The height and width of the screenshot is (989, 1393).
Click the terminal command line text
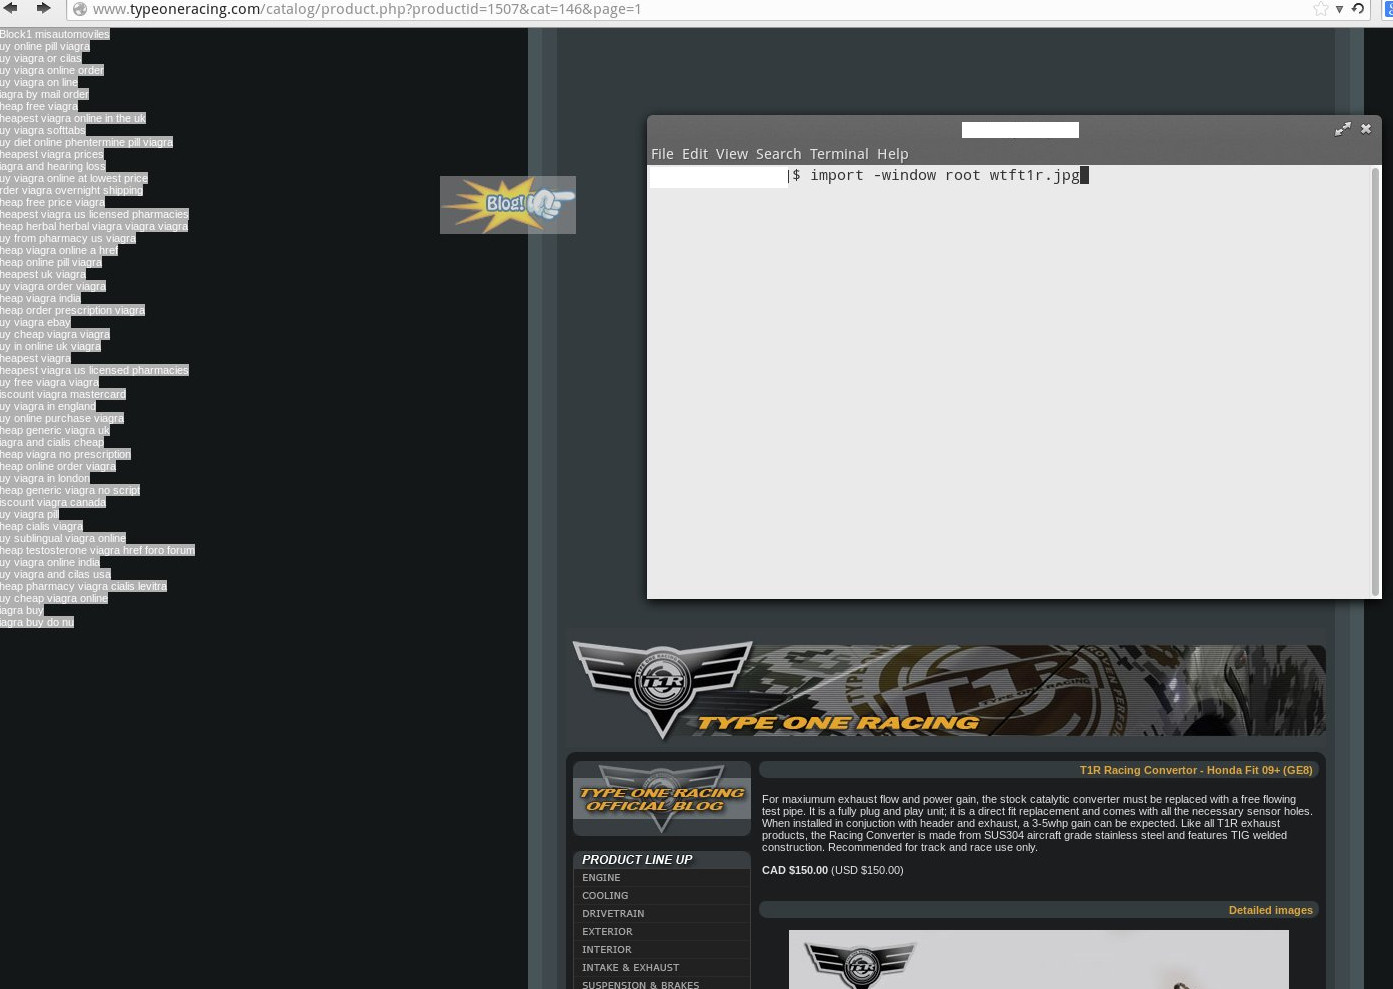945,175
